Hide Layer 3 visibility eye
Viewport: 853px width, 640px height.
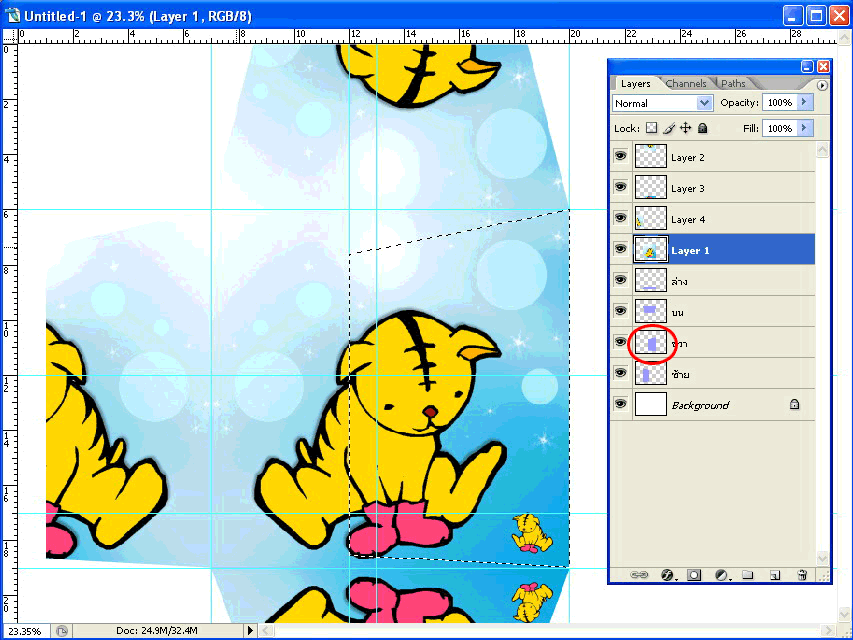pyautogui.click(x=620, y=187)
